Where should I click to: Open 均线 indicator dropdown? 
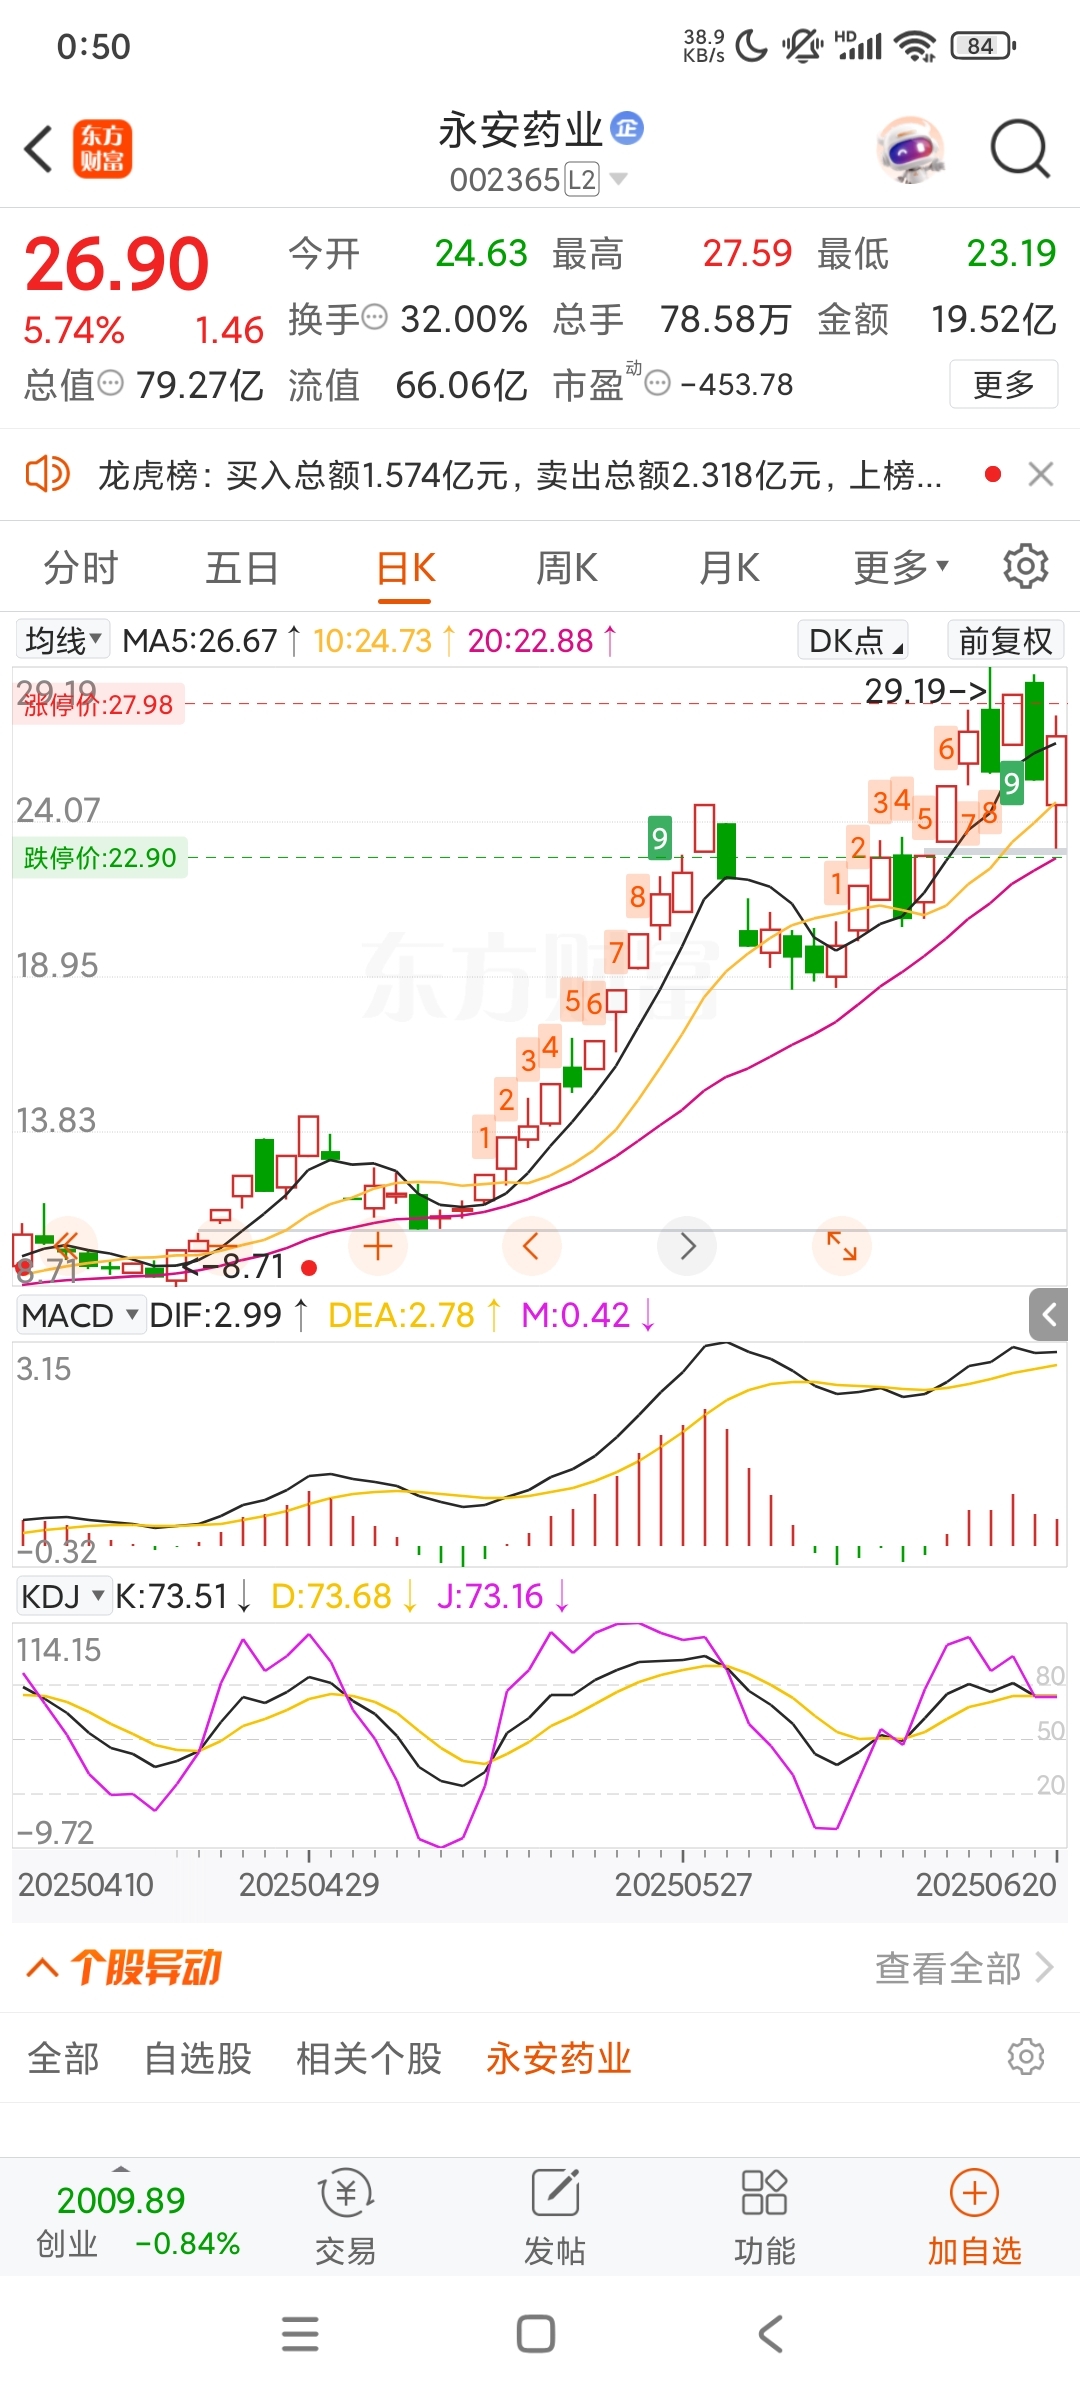(63, 640)
